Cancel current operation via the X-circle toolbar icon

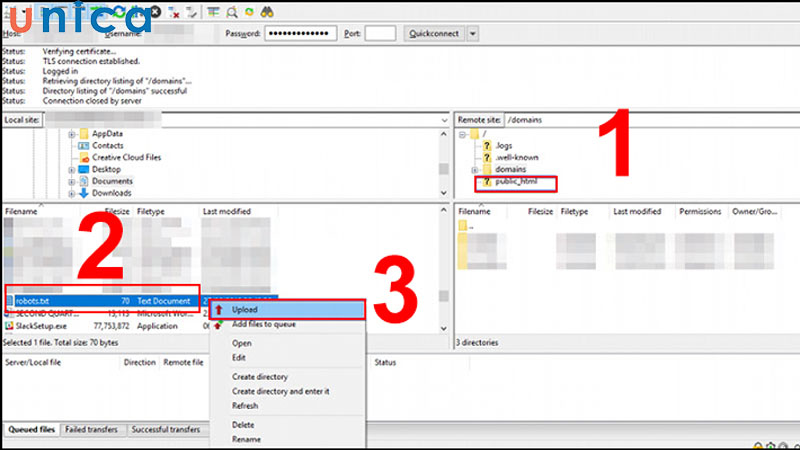[x=156, y=12]
